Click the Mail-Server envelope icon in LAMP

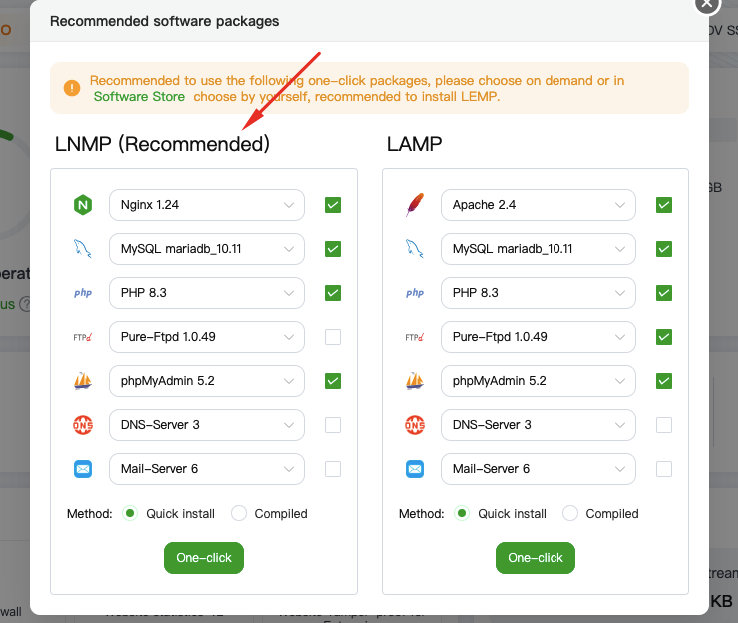414,469
